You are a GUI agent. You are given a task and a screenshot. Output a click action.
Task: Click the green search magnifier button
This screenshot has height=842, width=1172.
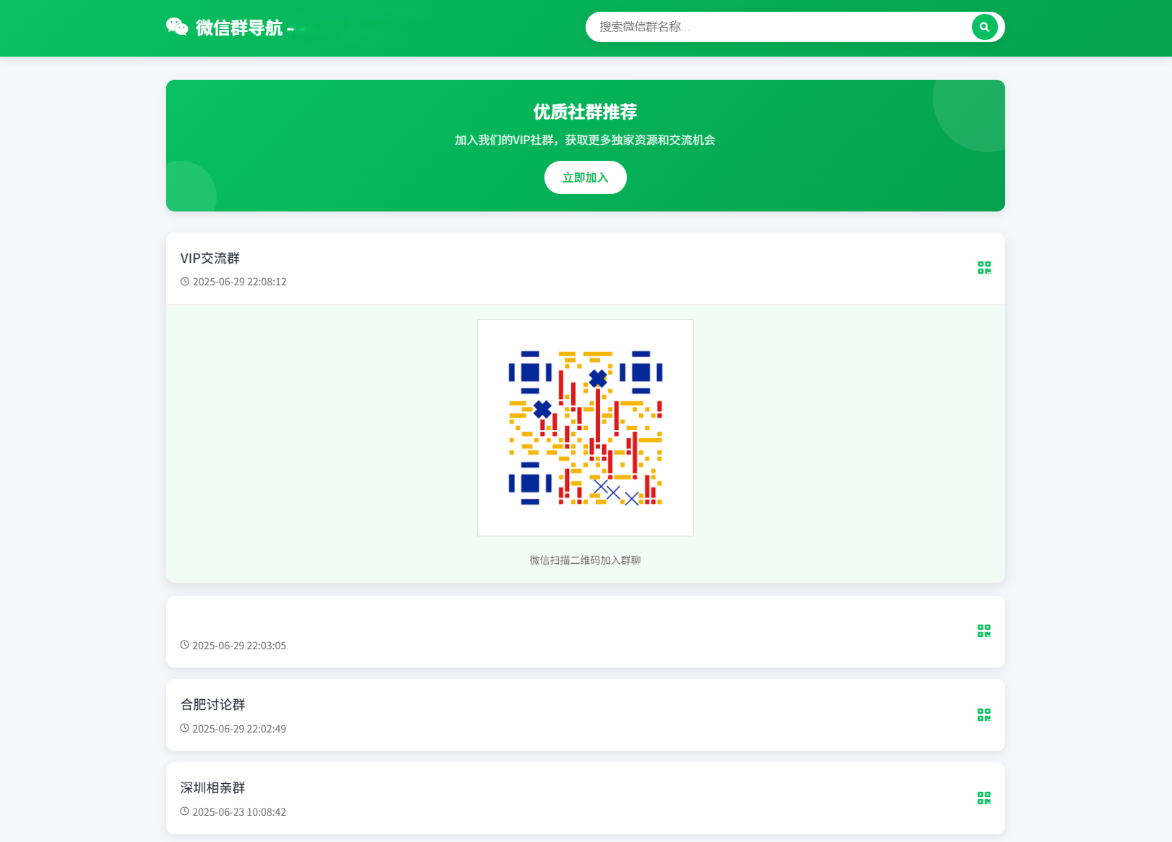click(984, 27)
